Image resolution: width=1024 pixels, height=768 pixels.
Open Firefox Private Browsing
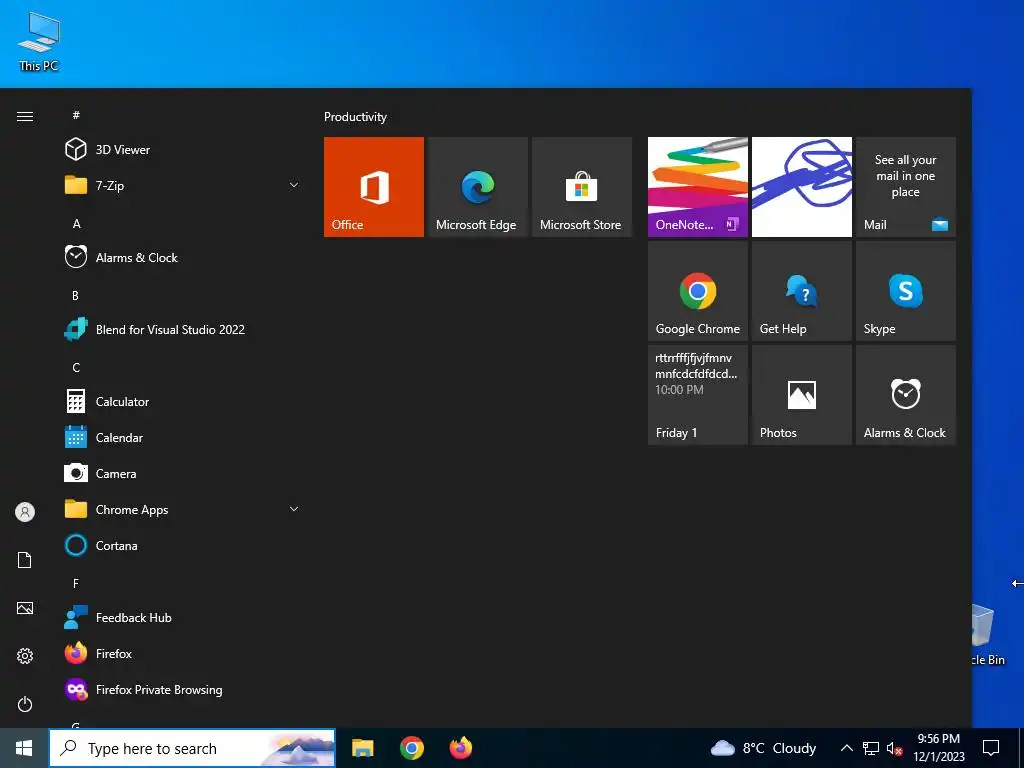[182, 689]
